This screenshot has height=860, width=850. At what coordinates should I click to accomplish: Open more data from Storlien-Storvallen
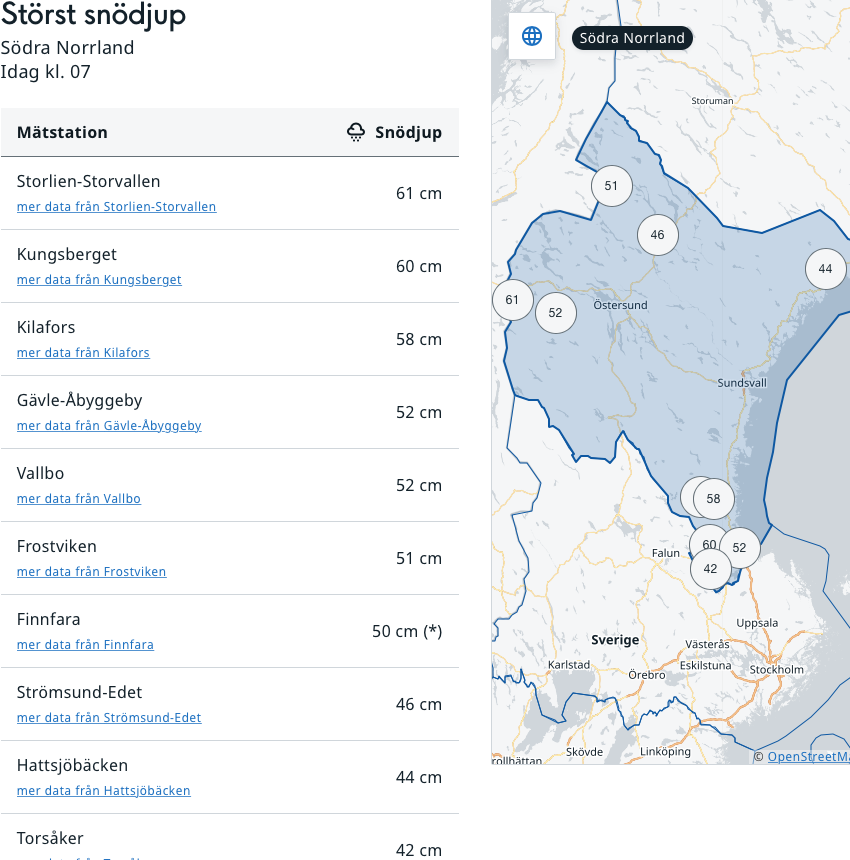(116, 207)
